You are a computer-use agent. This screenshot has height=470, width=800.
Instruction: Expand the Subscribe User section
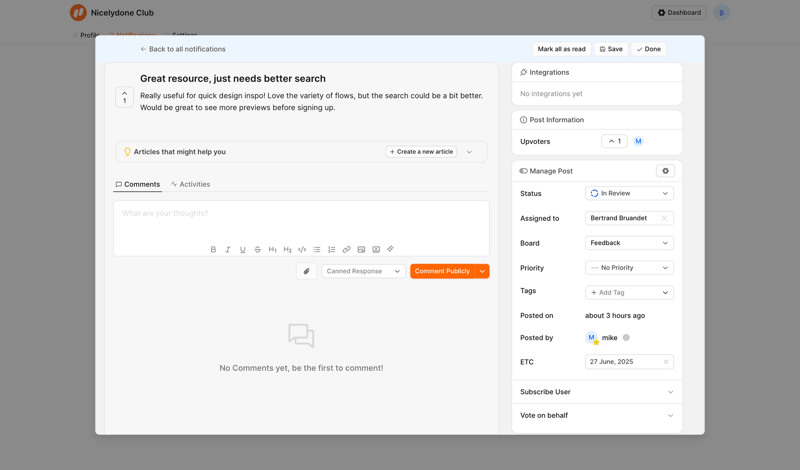tap(596, 392)
